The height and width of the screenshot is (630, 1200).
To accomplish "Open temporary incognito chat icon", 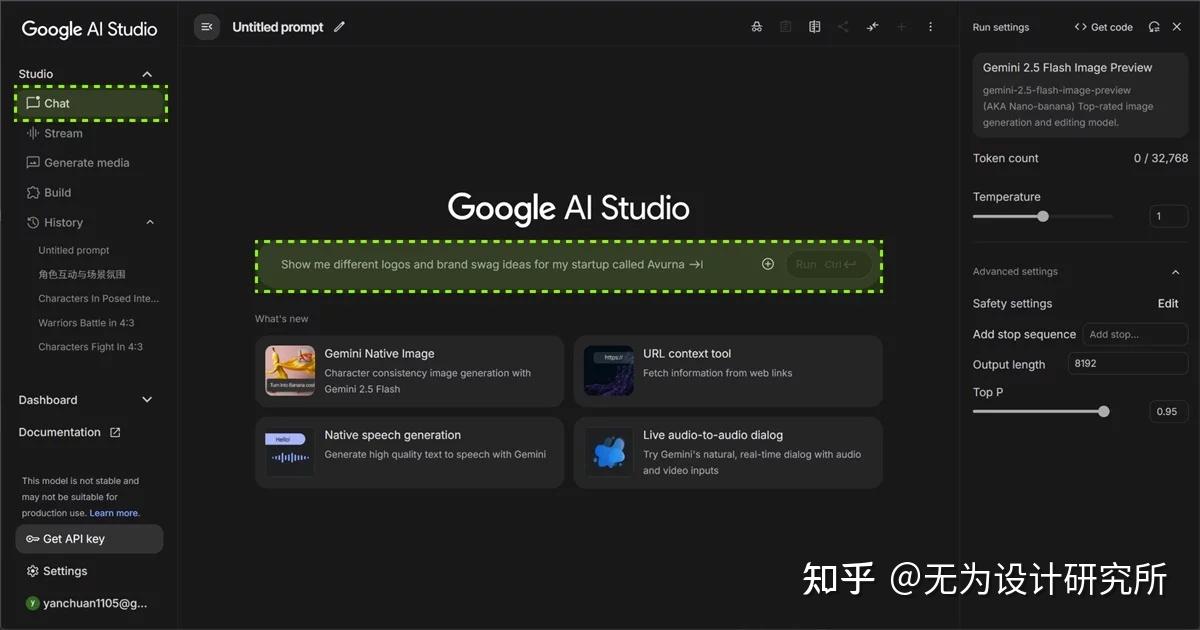I will tap(757, 27).
